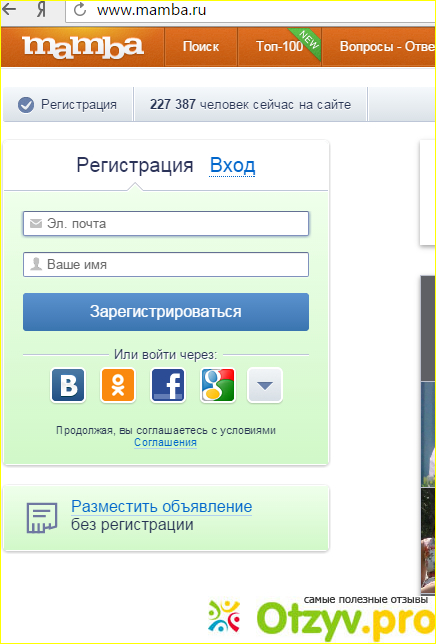Select the Регистрация tab with checkmark
The height and width of the screenshot is (644, 436).
pyautogui.click(x=68, y=105)
